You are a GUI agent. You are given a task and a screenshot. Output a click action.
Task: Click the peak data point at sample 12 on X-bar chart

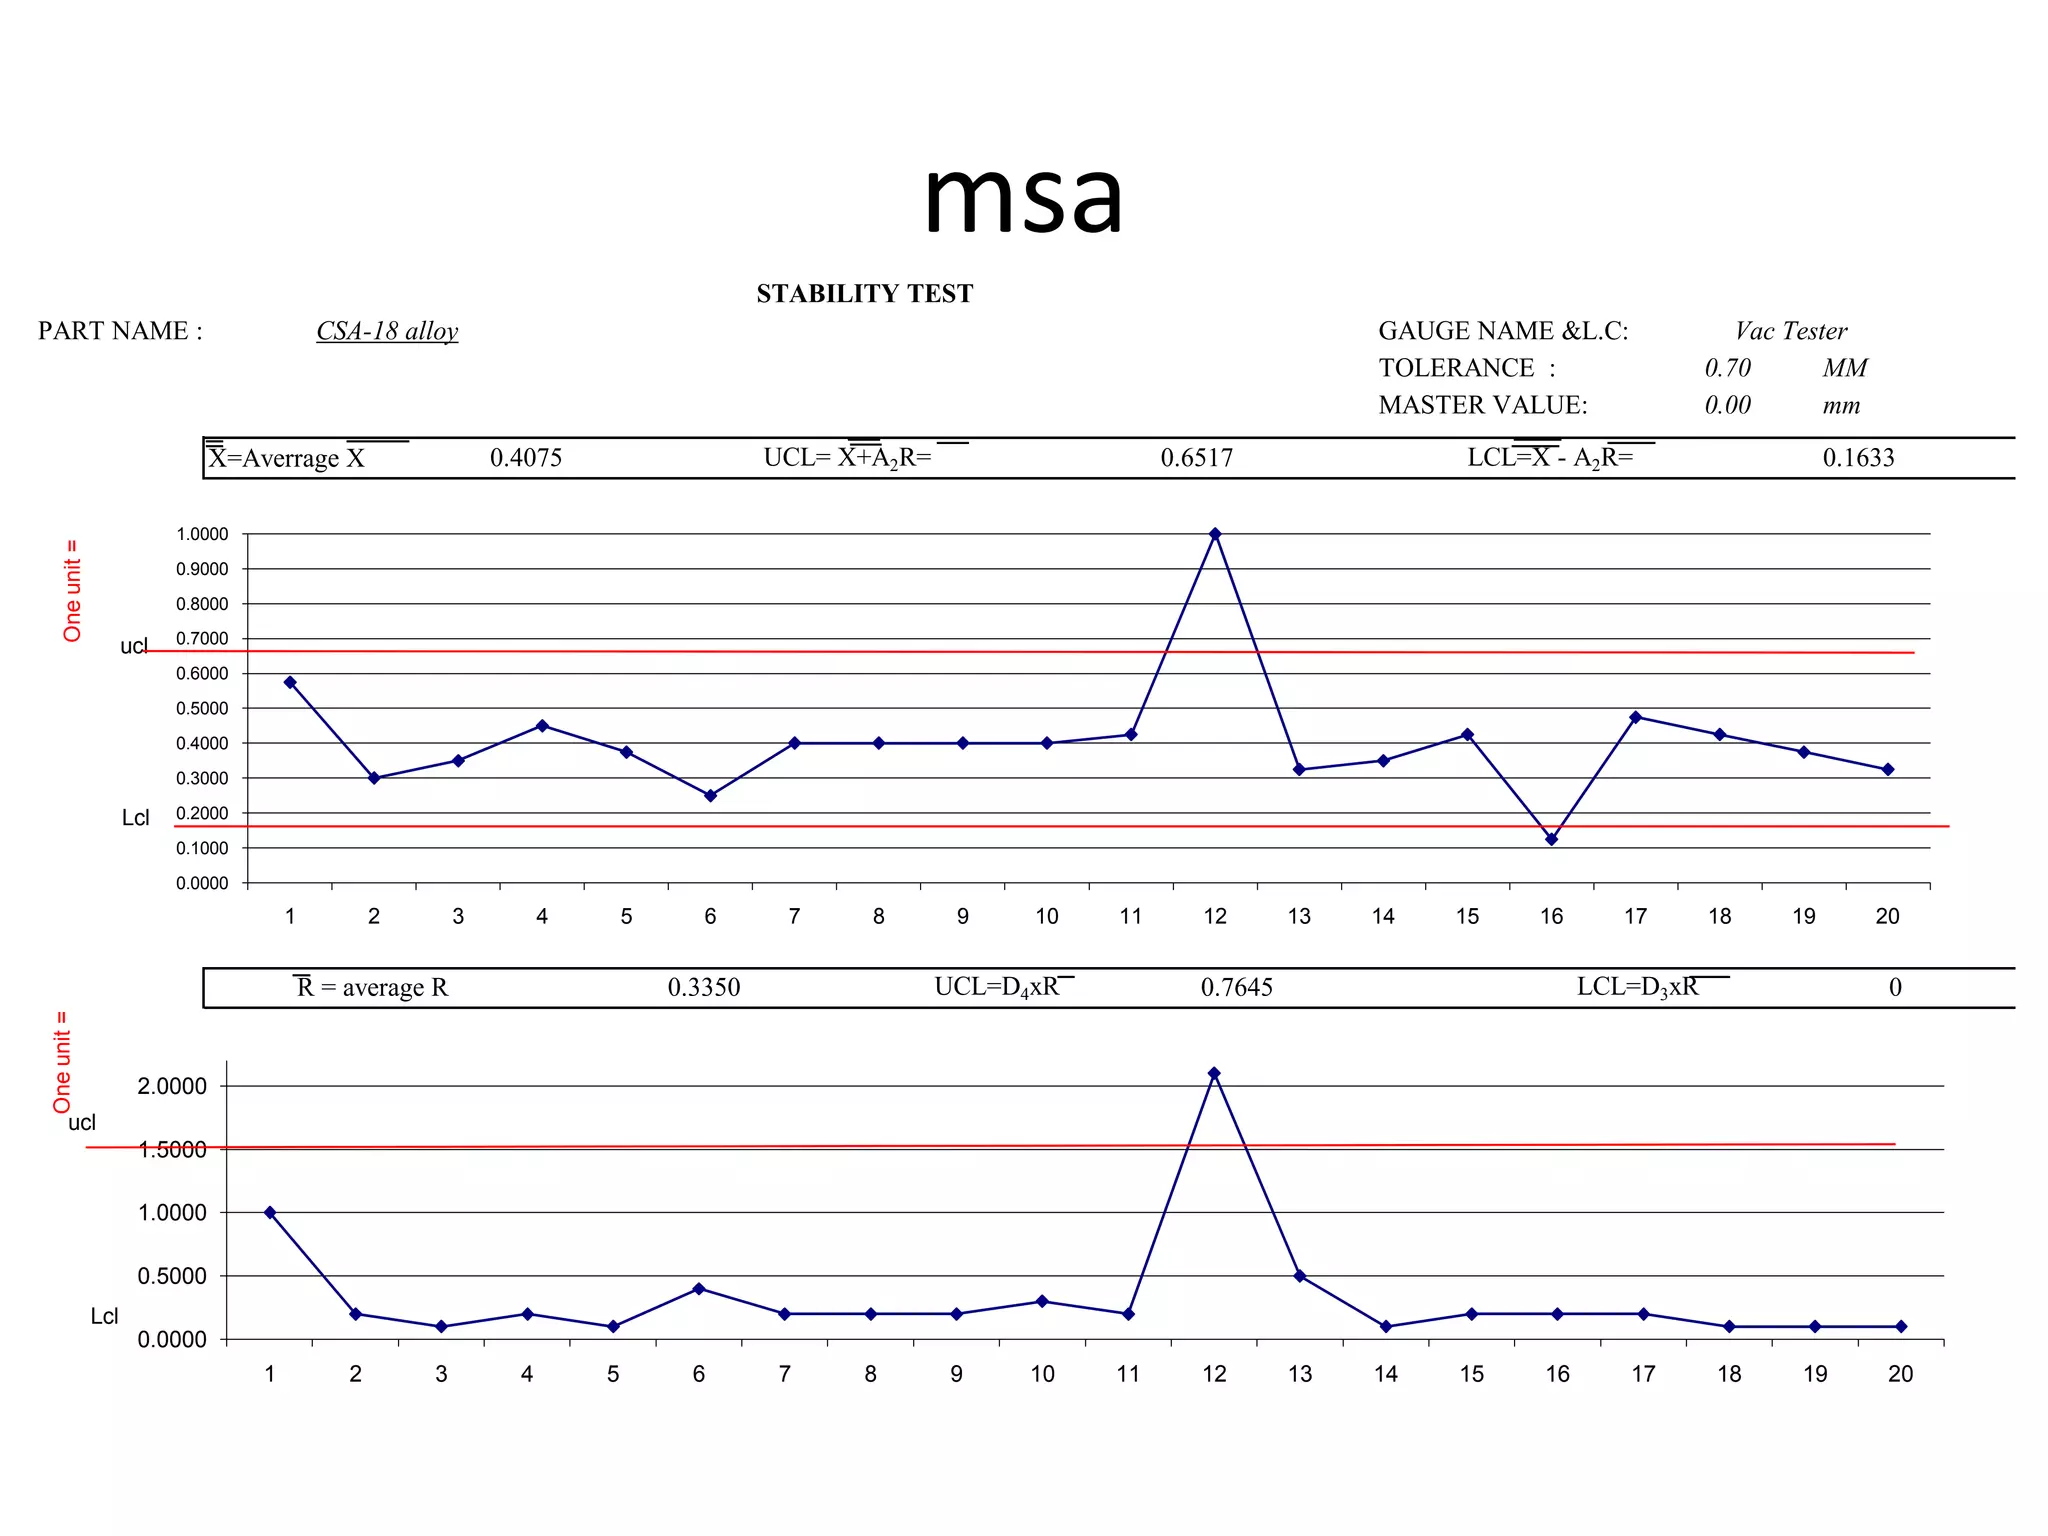click(x=1215, y=534)
